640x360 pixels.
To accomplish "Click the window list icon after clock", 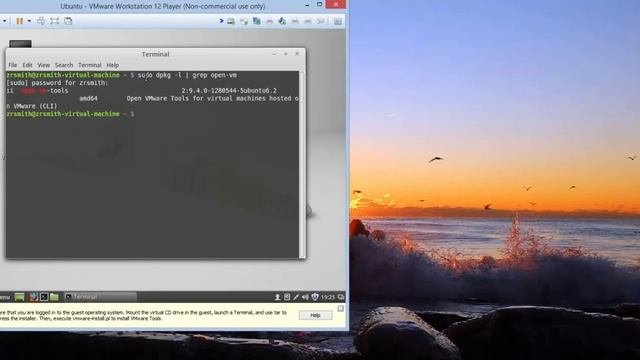I will (x=341, y=297).
